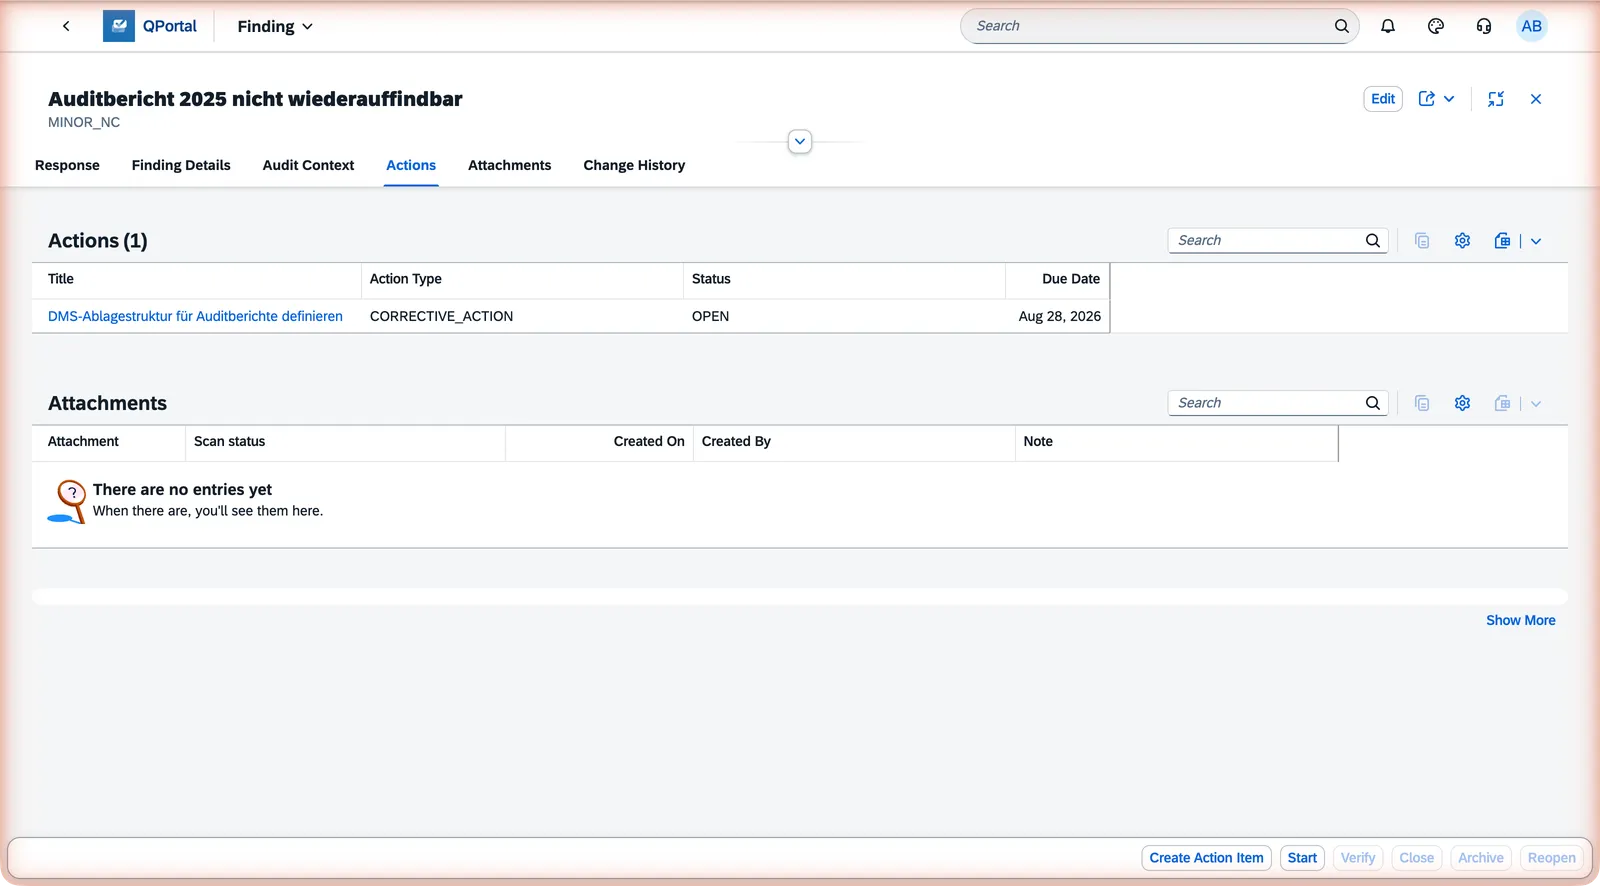Screen dimensions: 1600x886
Task: Click the Verify button
Action: [x=1358, y=858]
